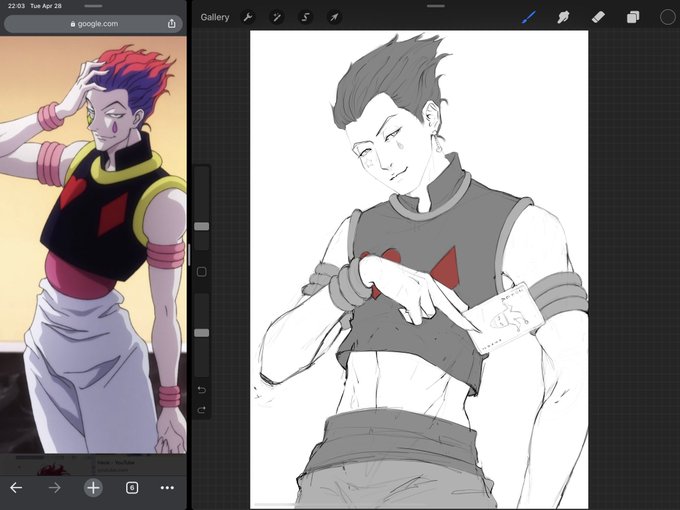Redo the stroke in Procreate sidebar
This screenshot has height=510, width=680.
(x=202, y=410)
